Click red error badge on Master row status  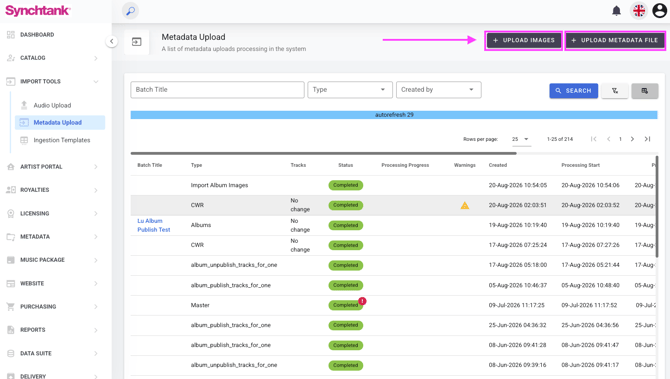pyautogui.click(x=362, y=301)
